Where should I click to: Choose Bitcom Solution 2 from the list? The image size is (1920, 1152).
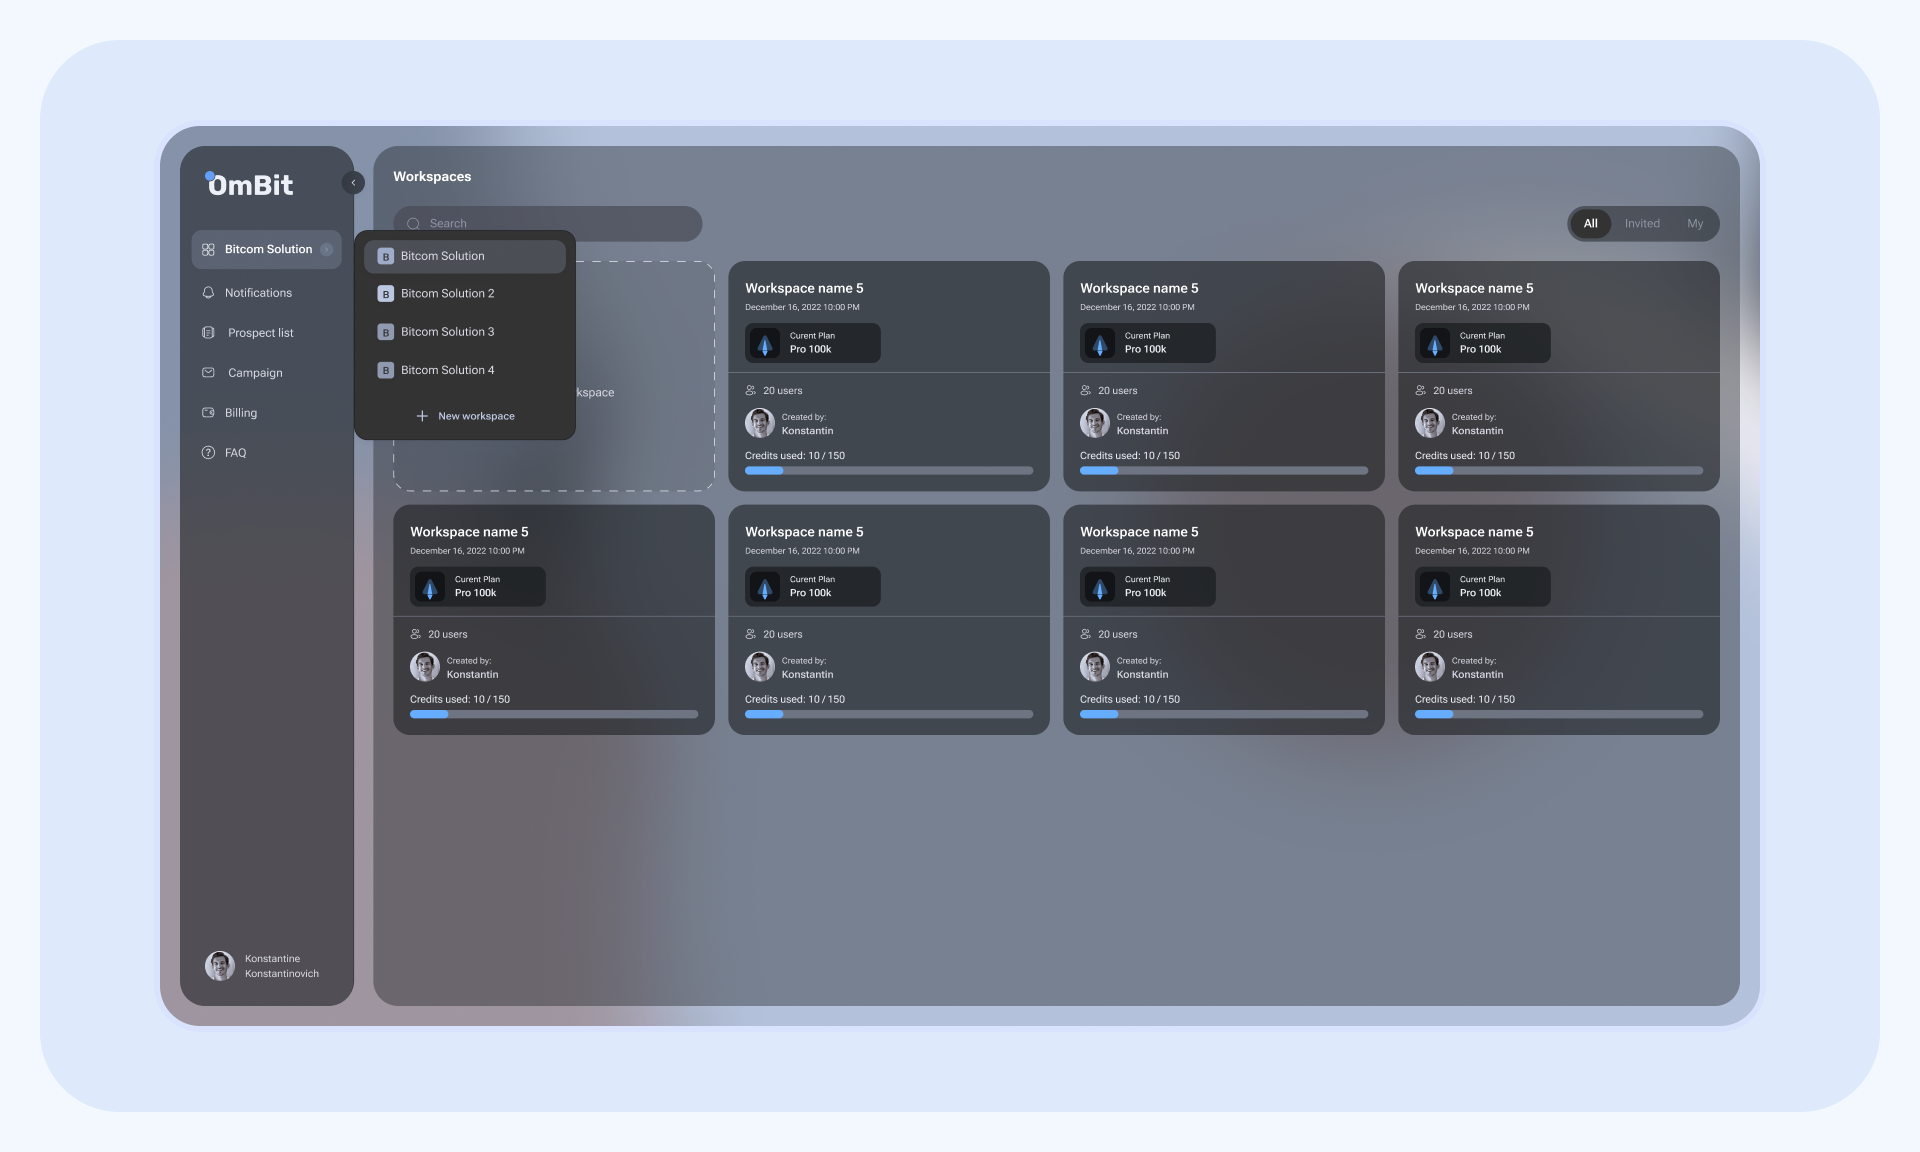447,294
